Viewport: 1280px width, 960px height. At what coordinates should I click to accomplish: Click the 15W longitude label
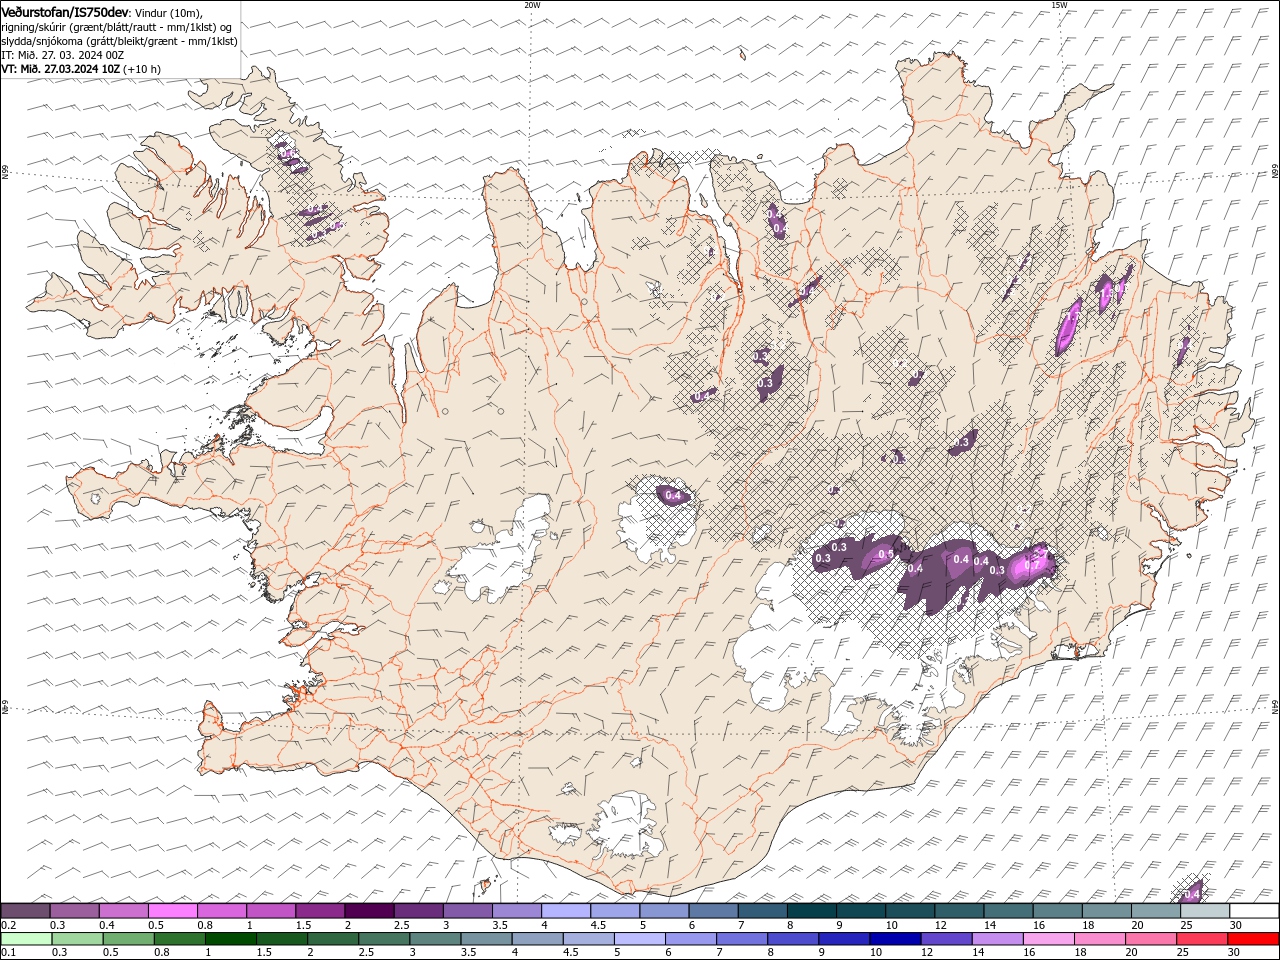click(x=1059, y=5)
